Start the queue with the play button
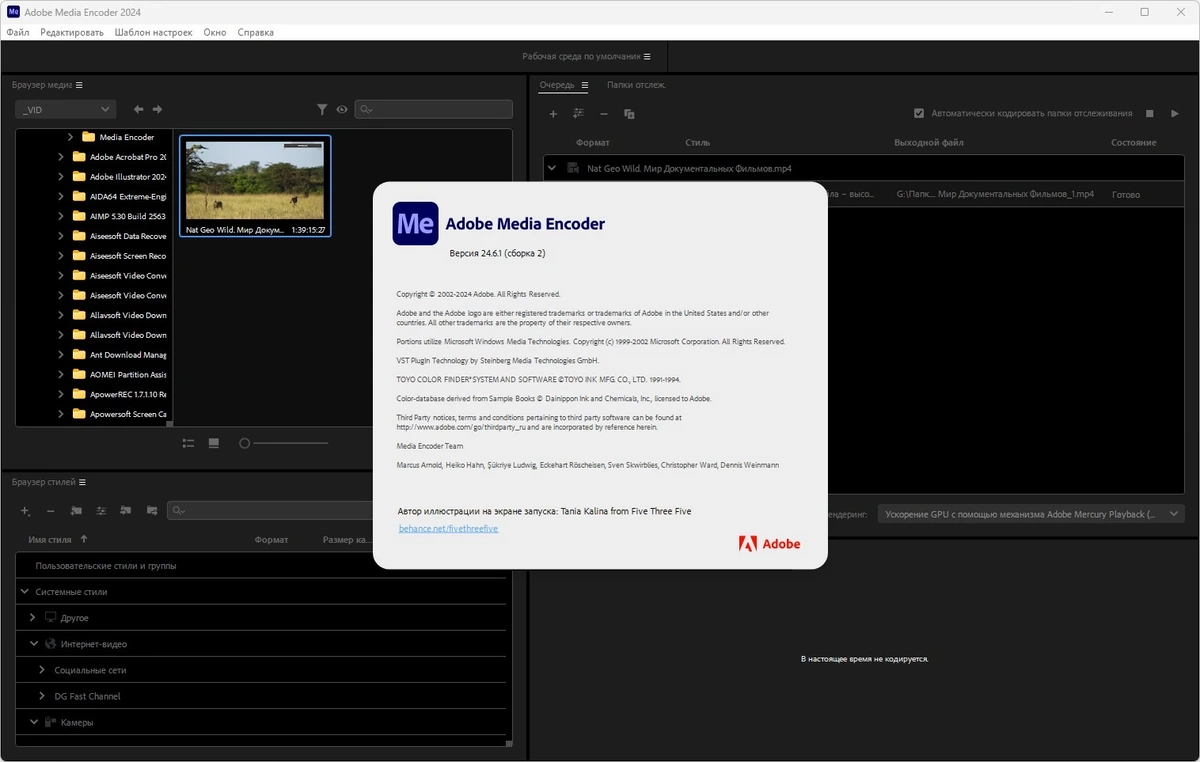 (x=1175, y=114)
